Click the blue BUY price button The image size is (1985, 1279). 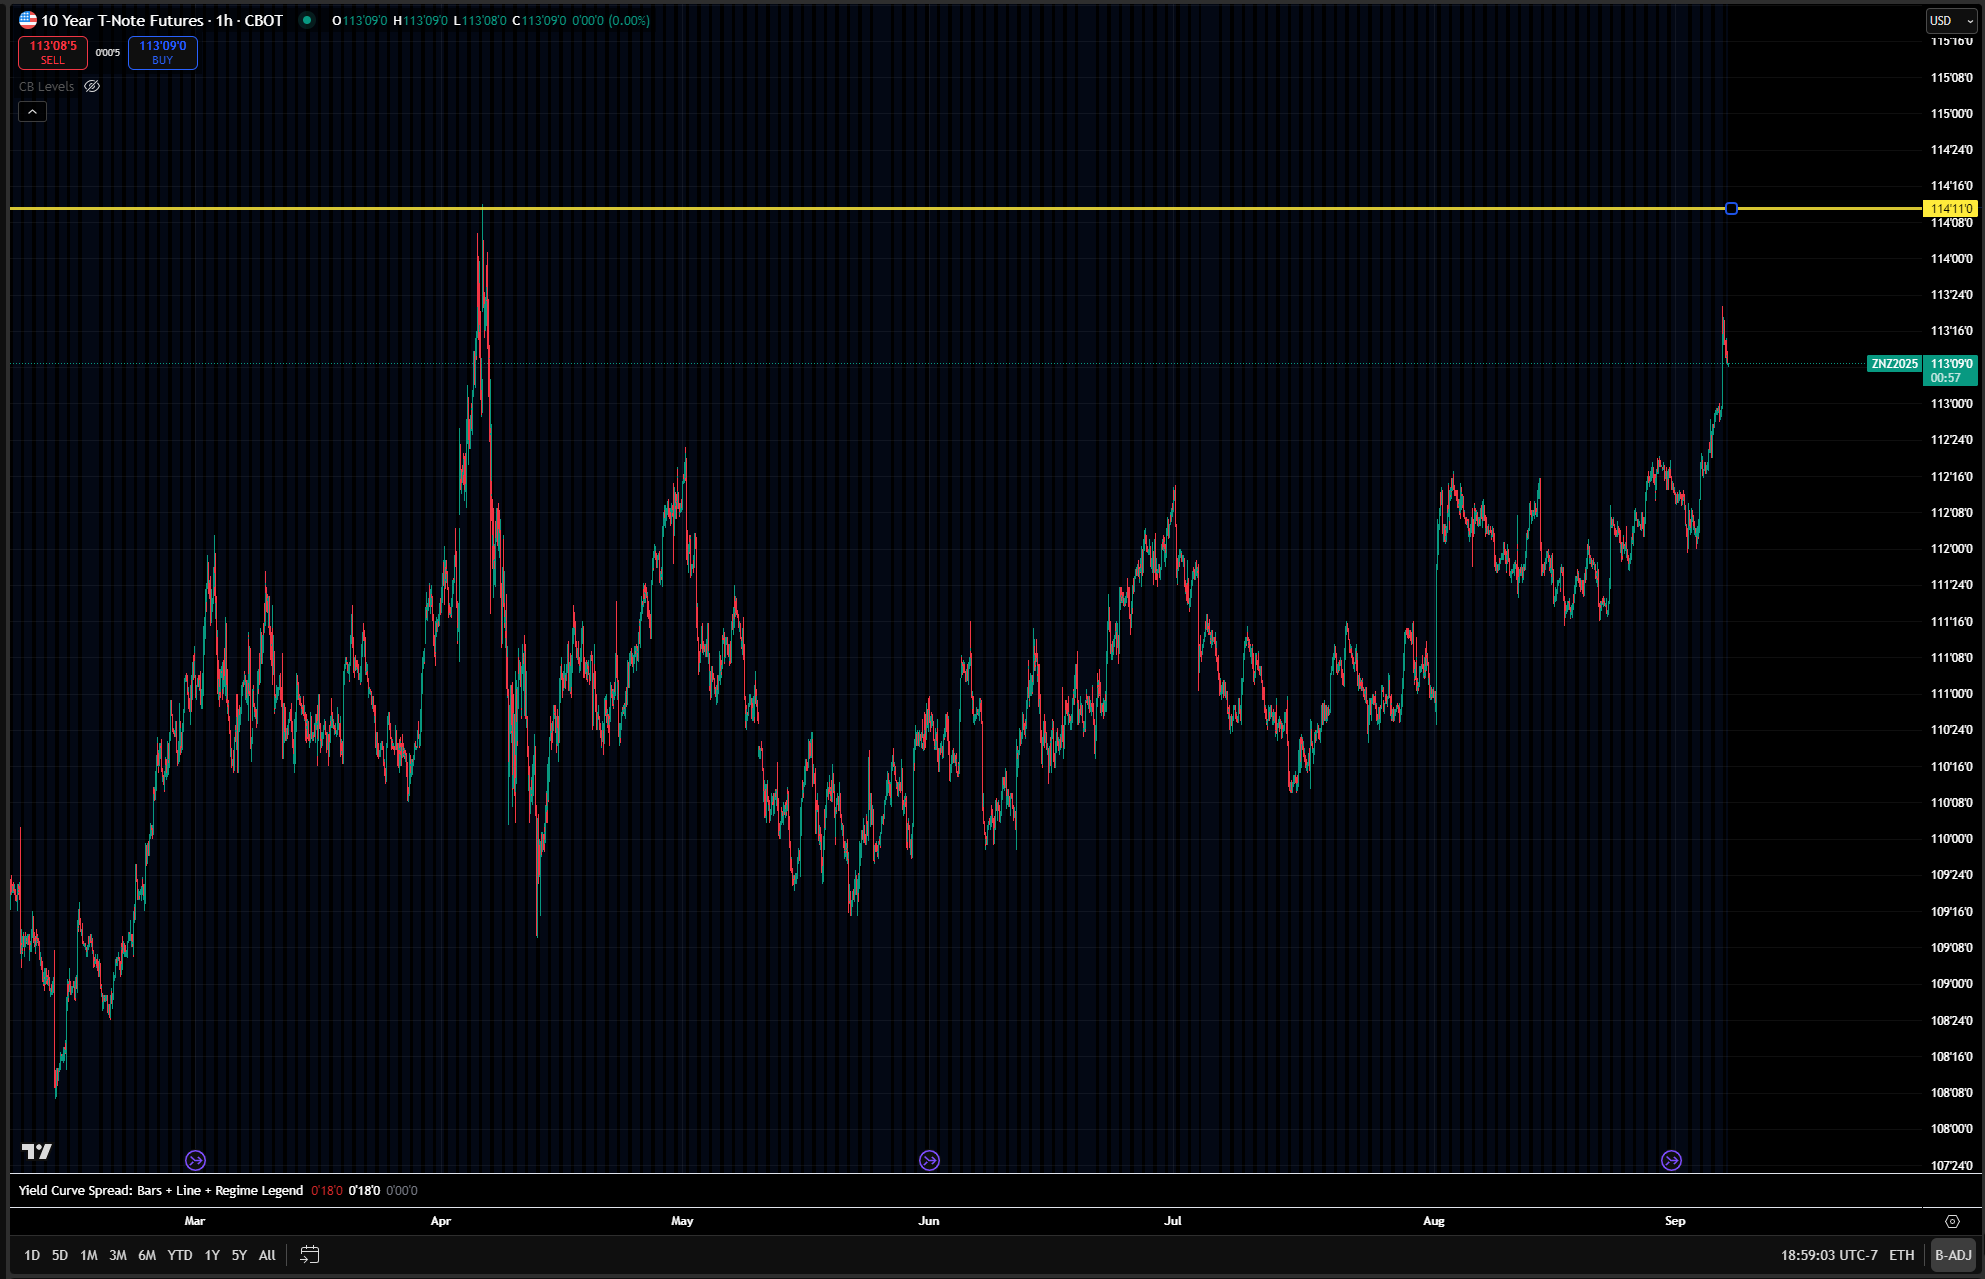[x=162, y=52]
